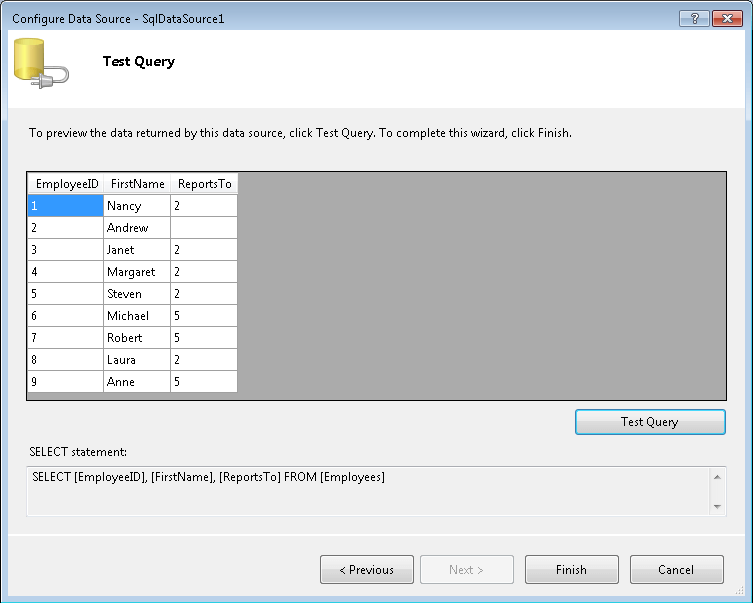Click the Andrew cell

tap(137, 228)
